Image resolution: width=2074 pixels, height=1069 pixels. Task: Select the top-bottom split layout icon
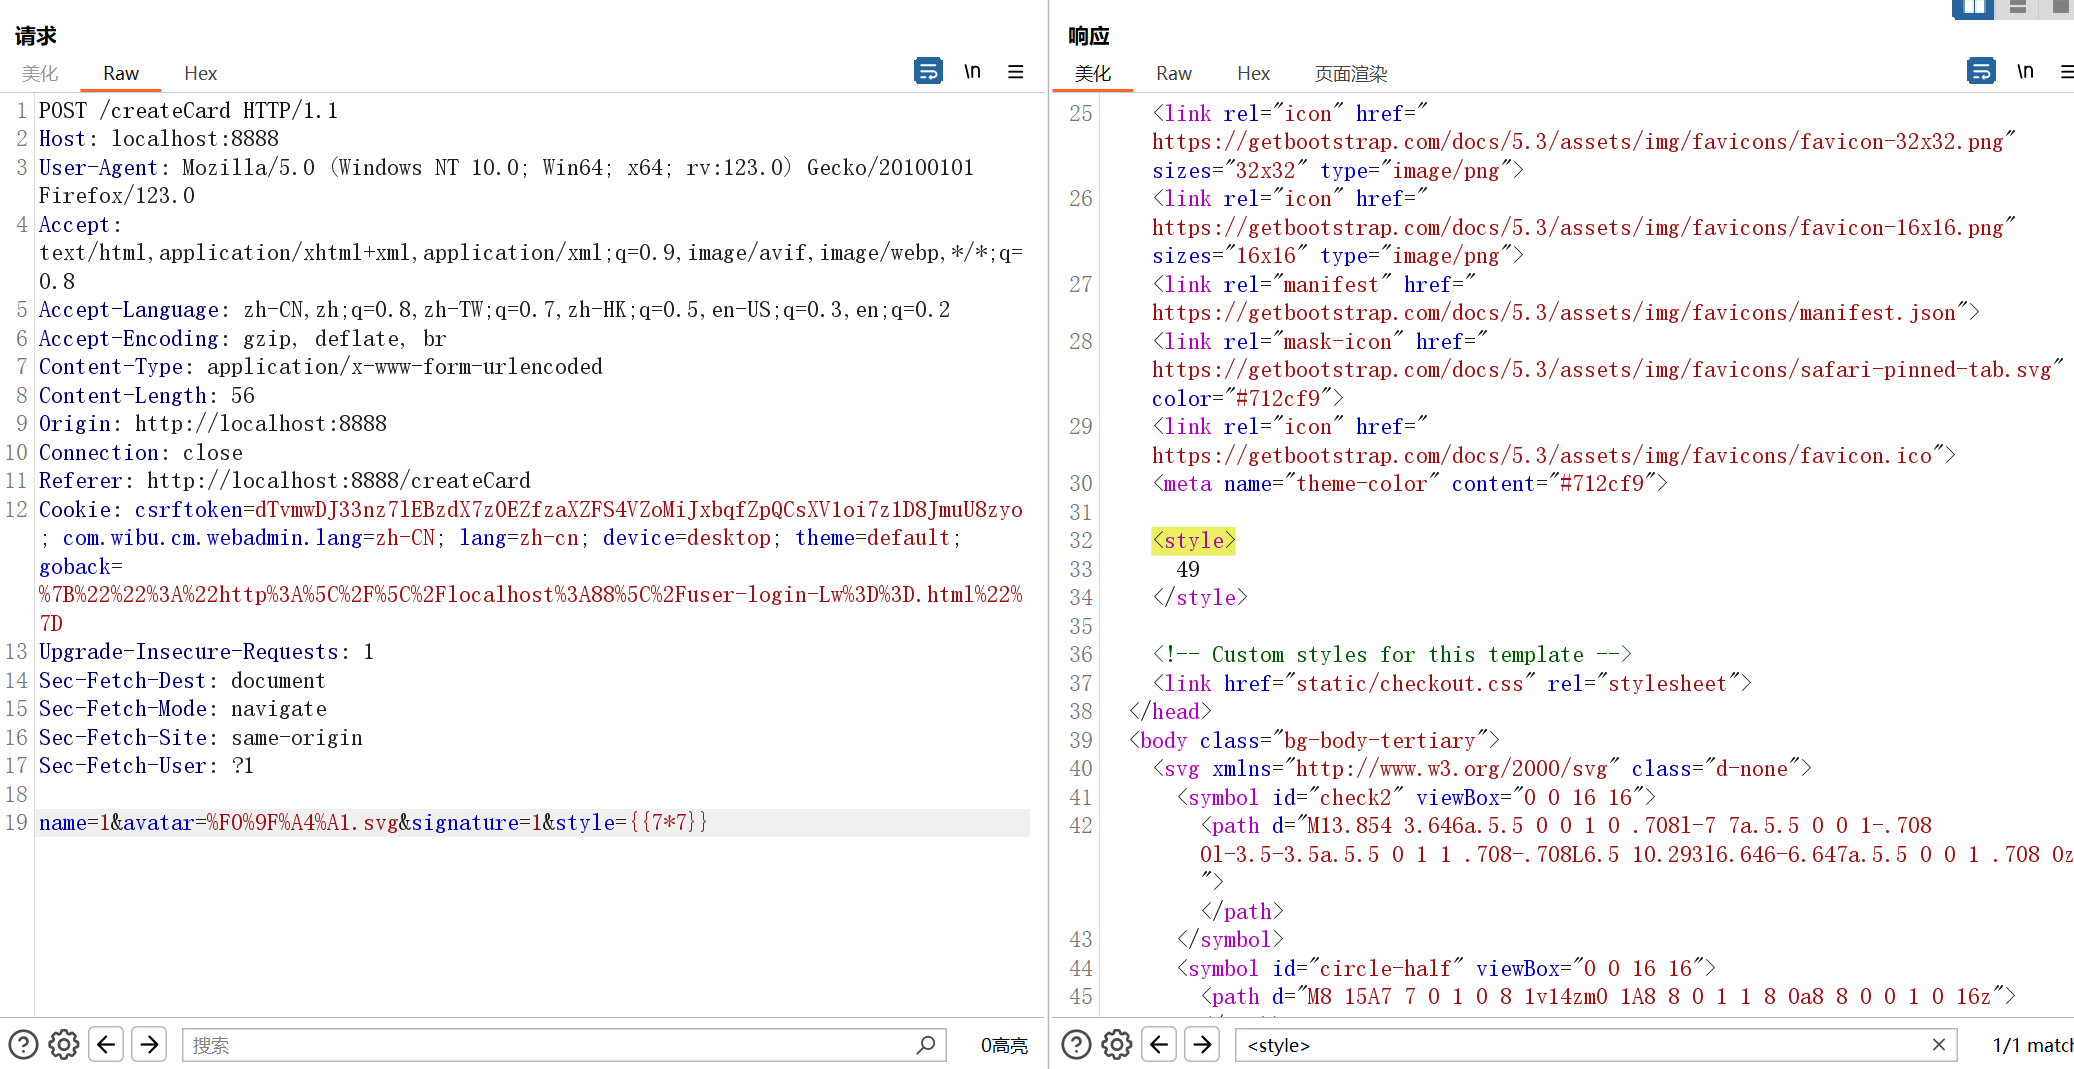(x=2018, y=7)
